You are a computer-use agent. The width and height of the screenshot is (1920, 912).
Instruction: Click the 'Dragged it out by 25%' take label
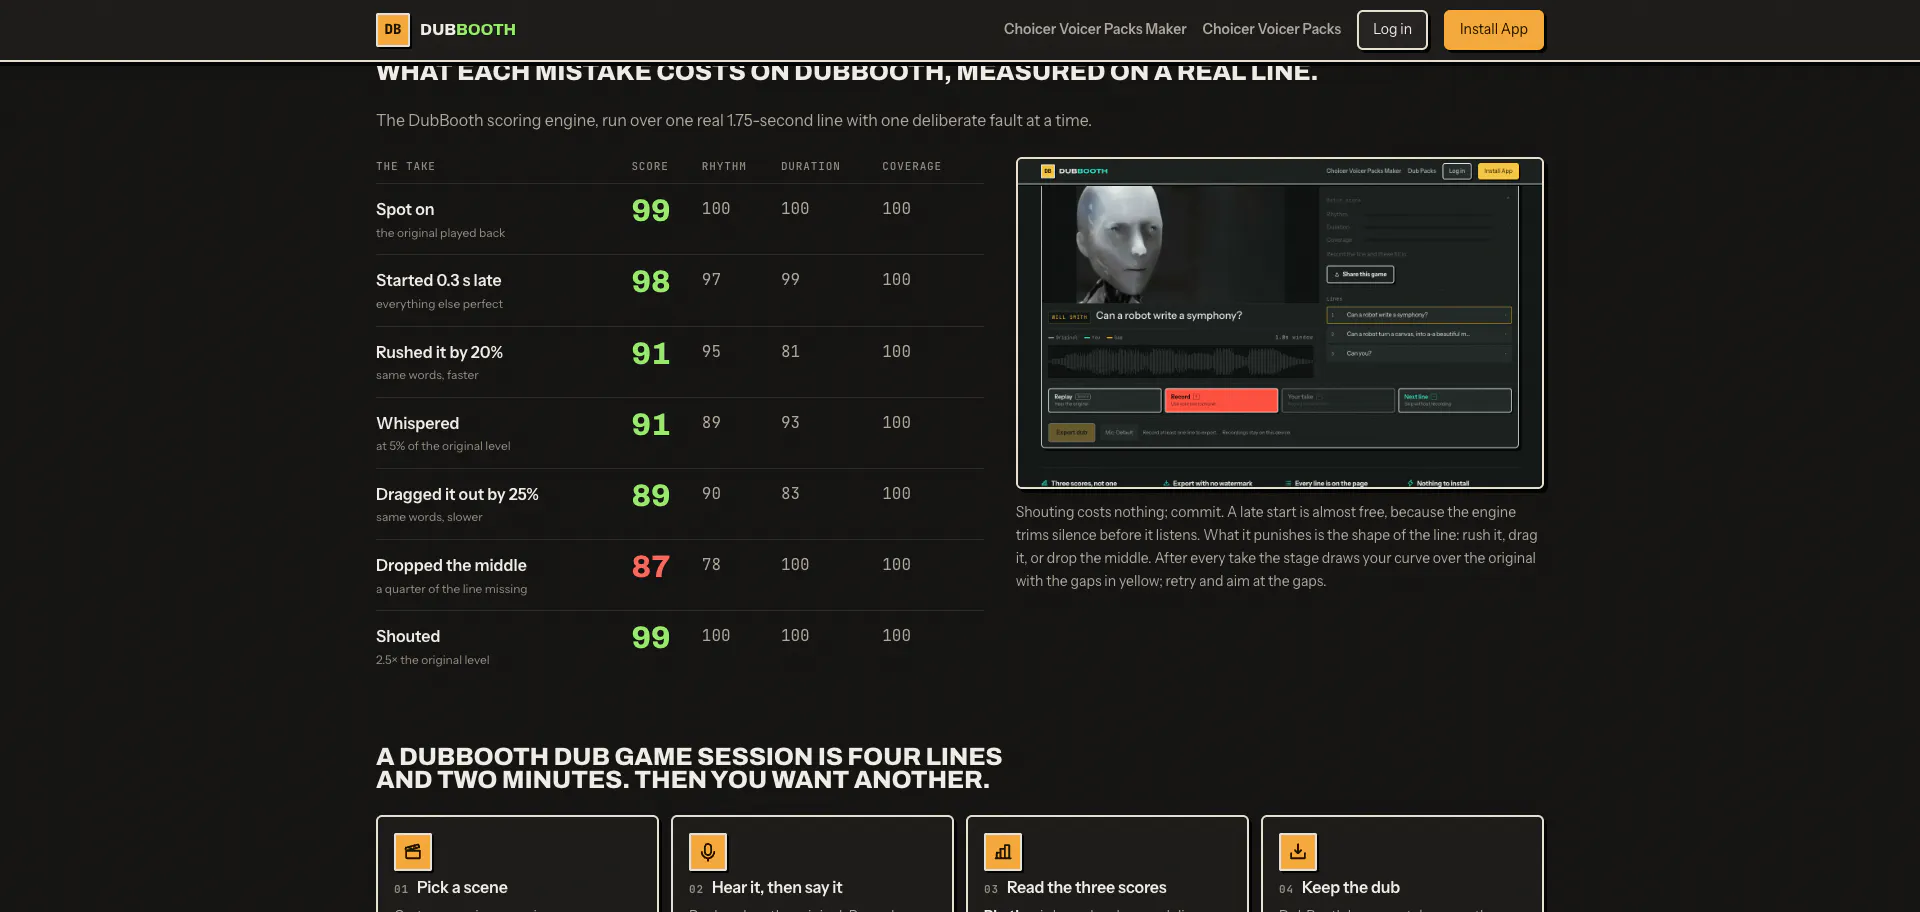click(x=457, y=494)
